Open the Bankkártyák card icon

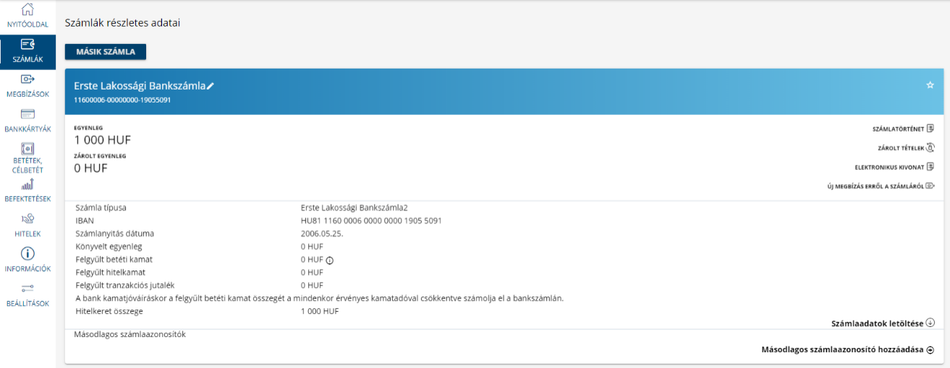[27, 114]
